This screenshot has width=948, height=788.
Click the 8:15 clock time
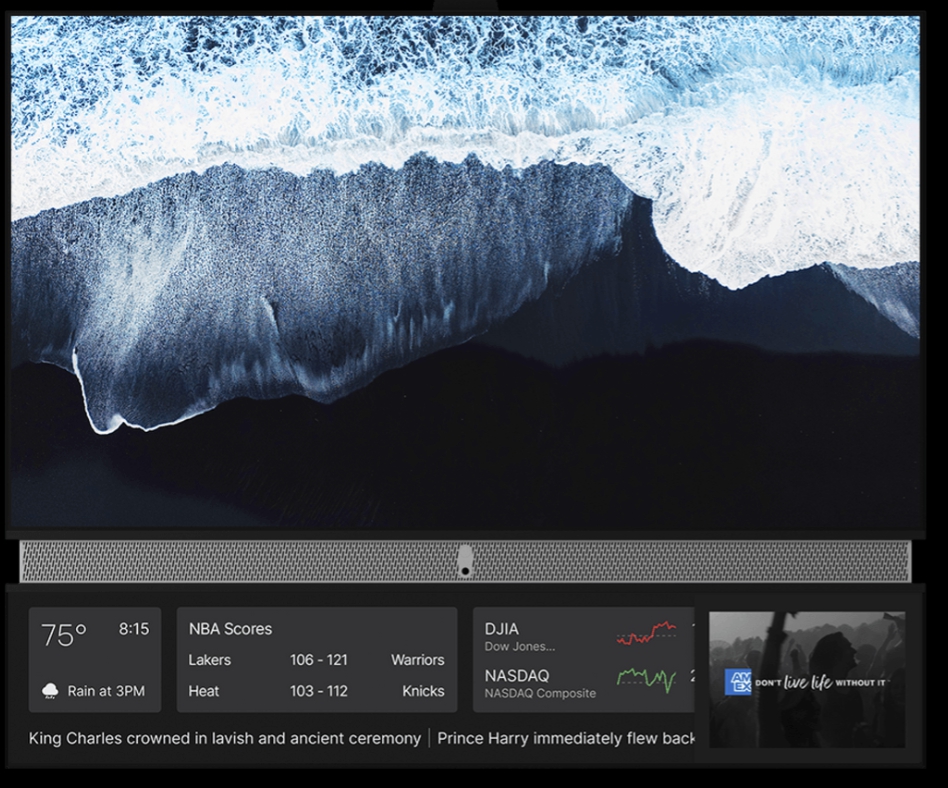(x=134, y=629)
